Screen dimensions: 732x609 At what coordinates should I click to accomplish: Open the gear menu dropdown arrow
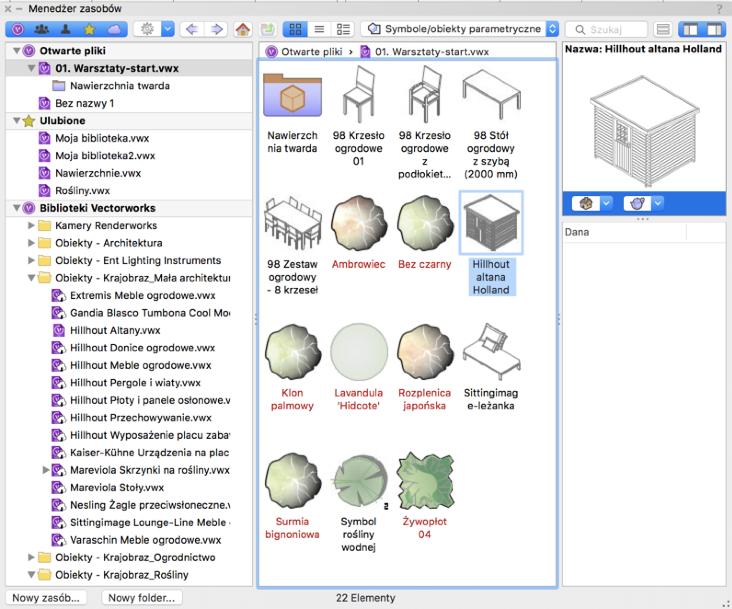pyautogui.click(x=168, y=29)
